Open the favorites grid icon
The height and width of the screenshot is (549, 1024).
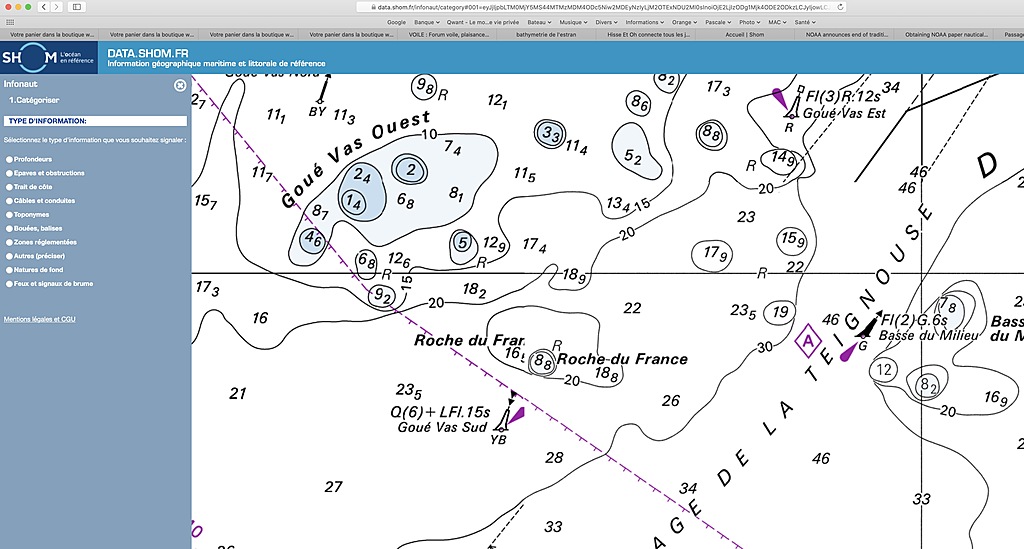(x=10, y=22)
